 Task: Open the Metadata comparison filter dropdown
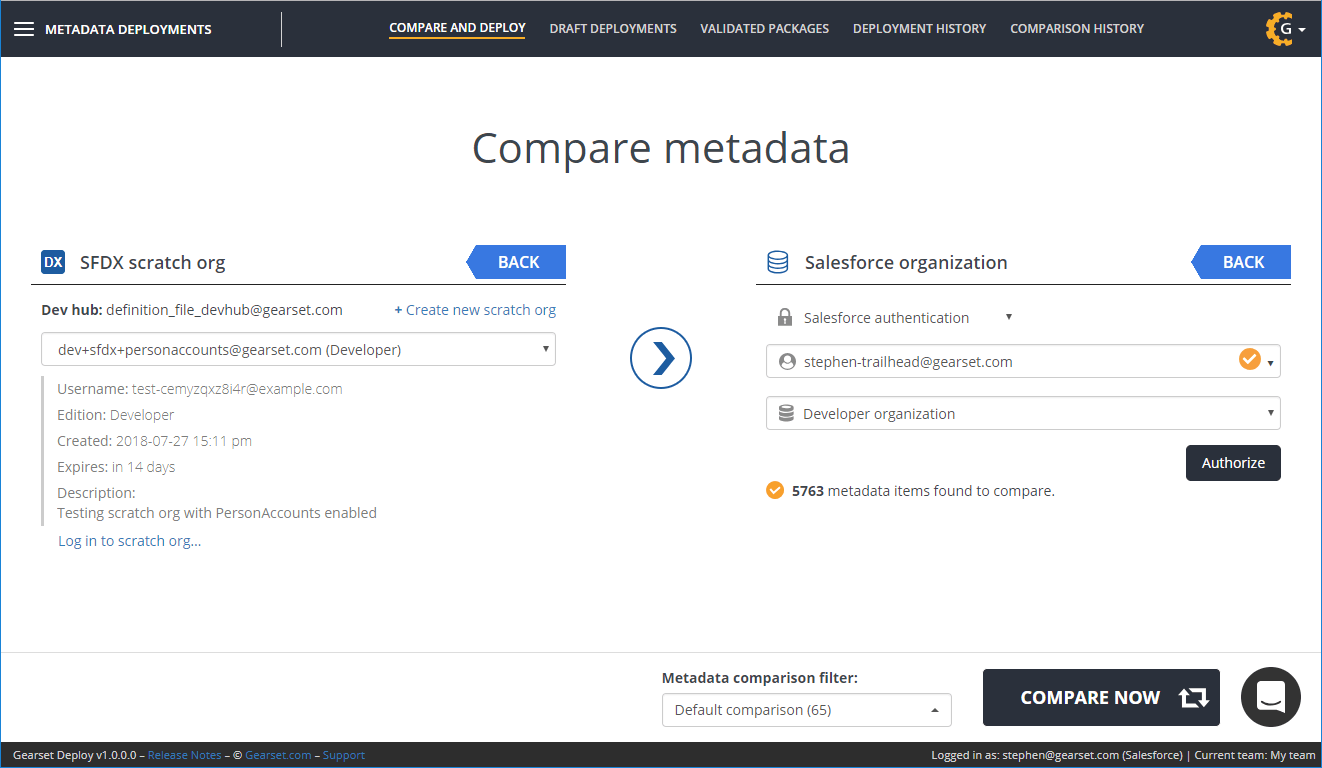806,710
